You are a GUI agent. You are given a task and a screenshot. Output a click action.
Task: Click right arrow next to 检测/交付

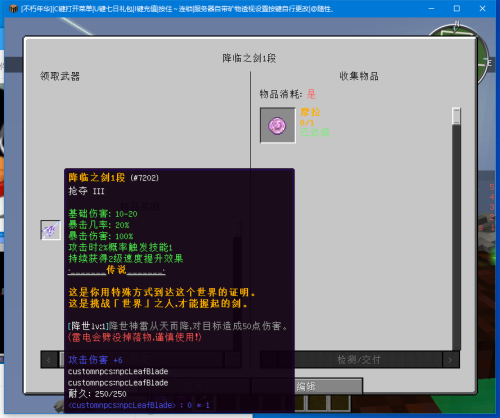[451, 360]
